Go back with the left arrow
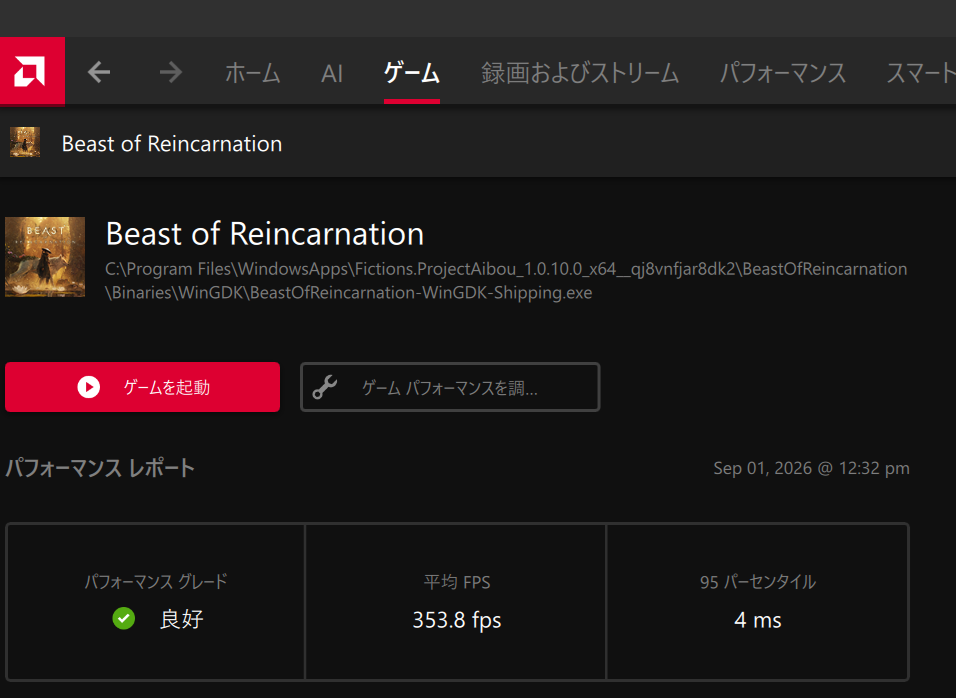Viewport: 956px width, 698px height. 99,73
